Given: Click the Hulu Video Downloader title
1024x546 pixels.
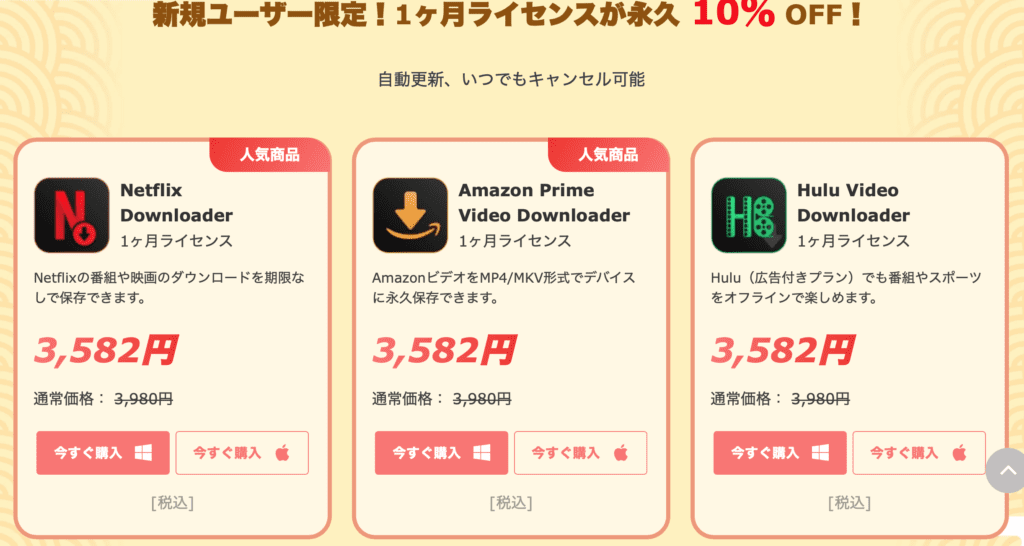Looking at the screenshot, I should [x=853, y=202].
